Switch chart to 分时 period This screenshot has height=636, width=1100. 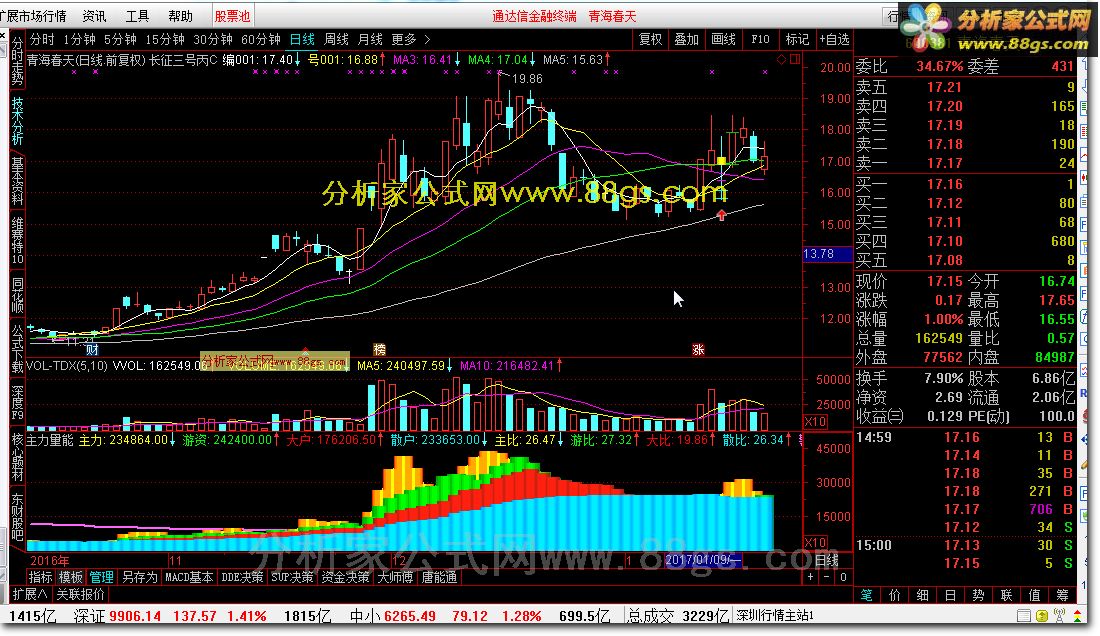tap(41, 39)
